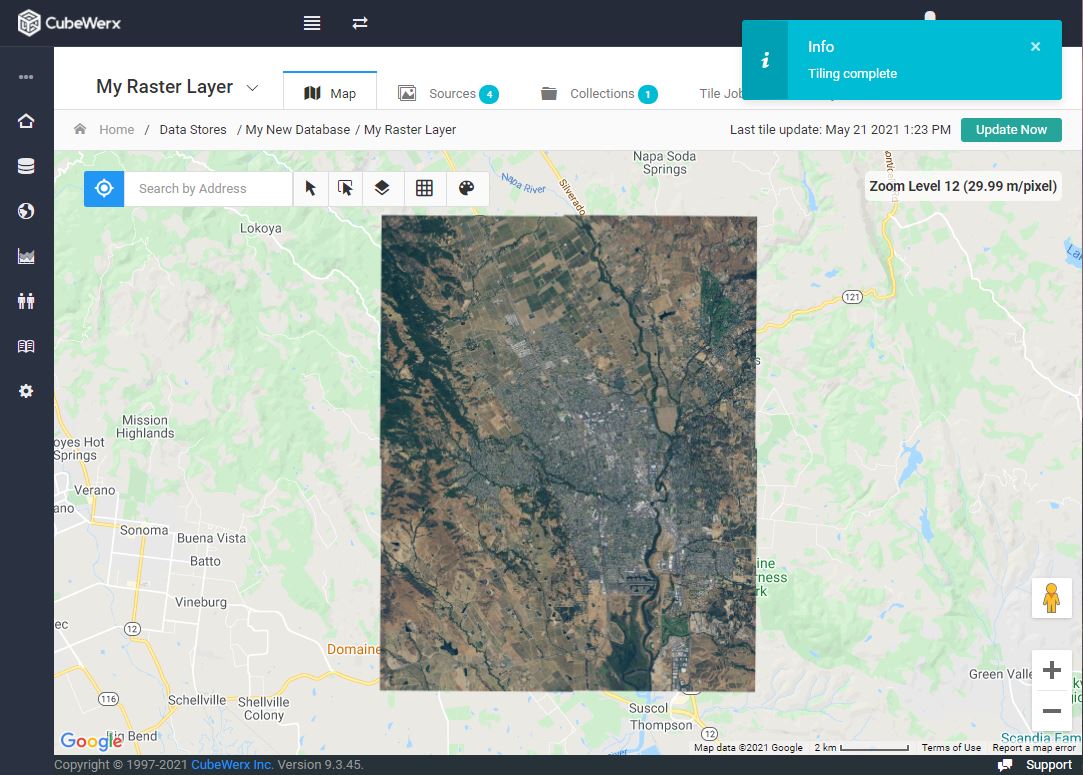The image size is (1083, 775).
Task: Click the Tiling complete message text
Action: pyautogui.click(x=852, y=73)
